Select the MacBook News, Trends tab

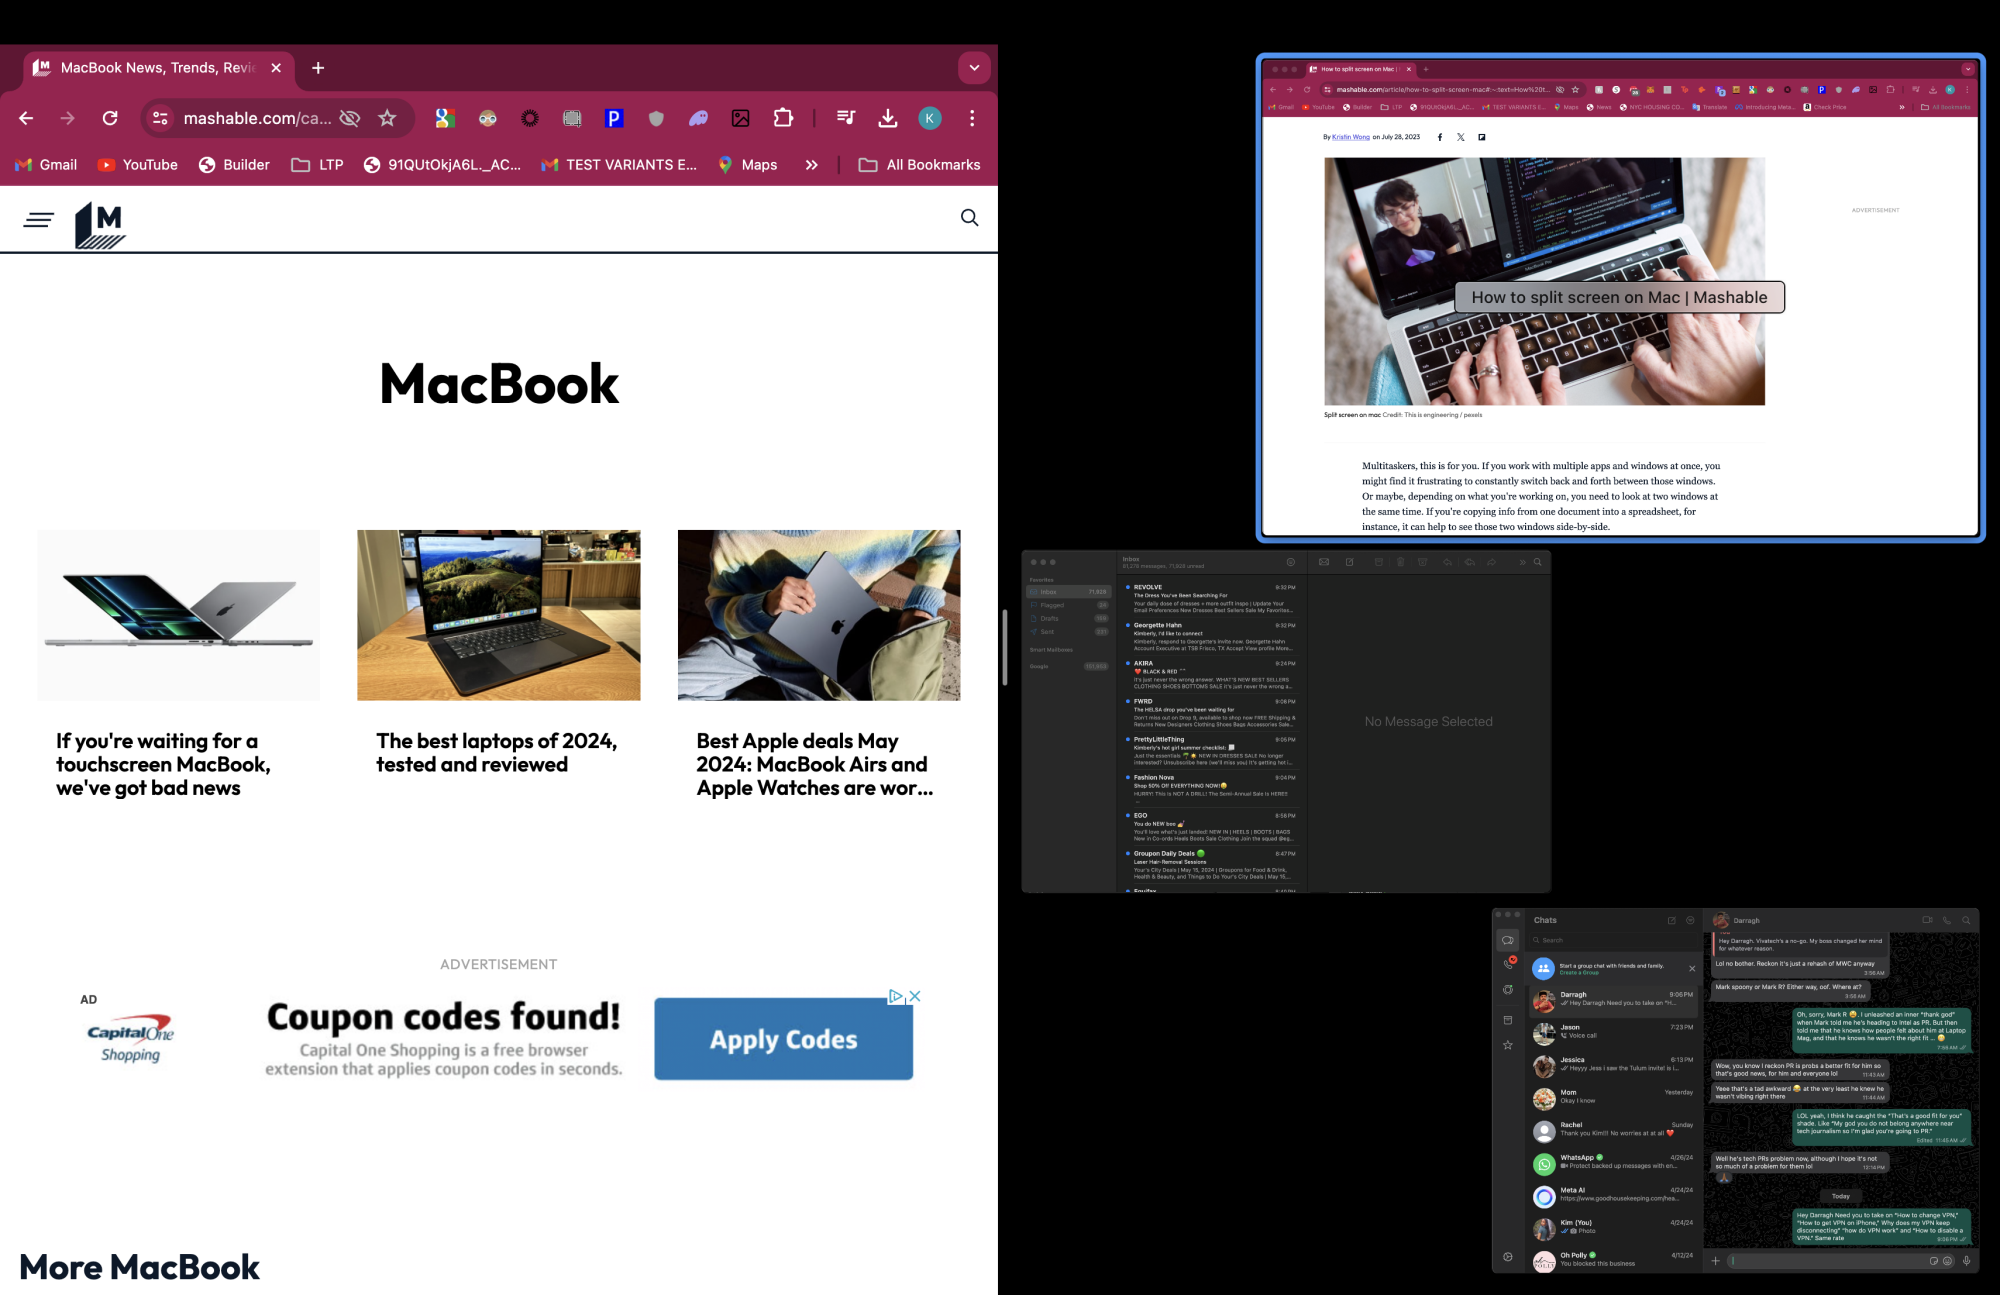(157, 68)
